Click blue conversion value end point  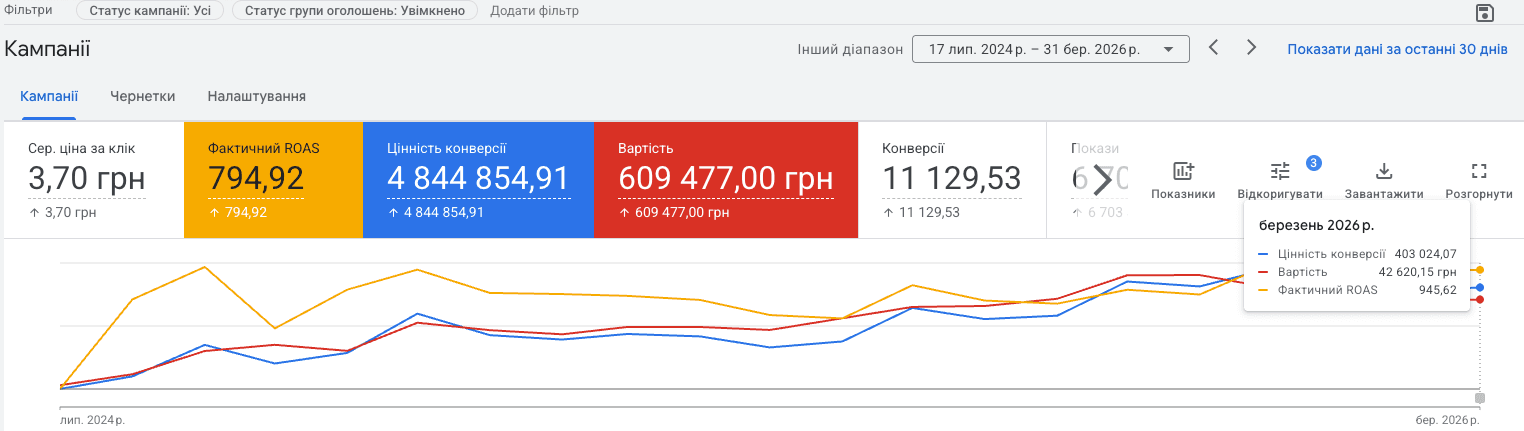(1480, 287)
